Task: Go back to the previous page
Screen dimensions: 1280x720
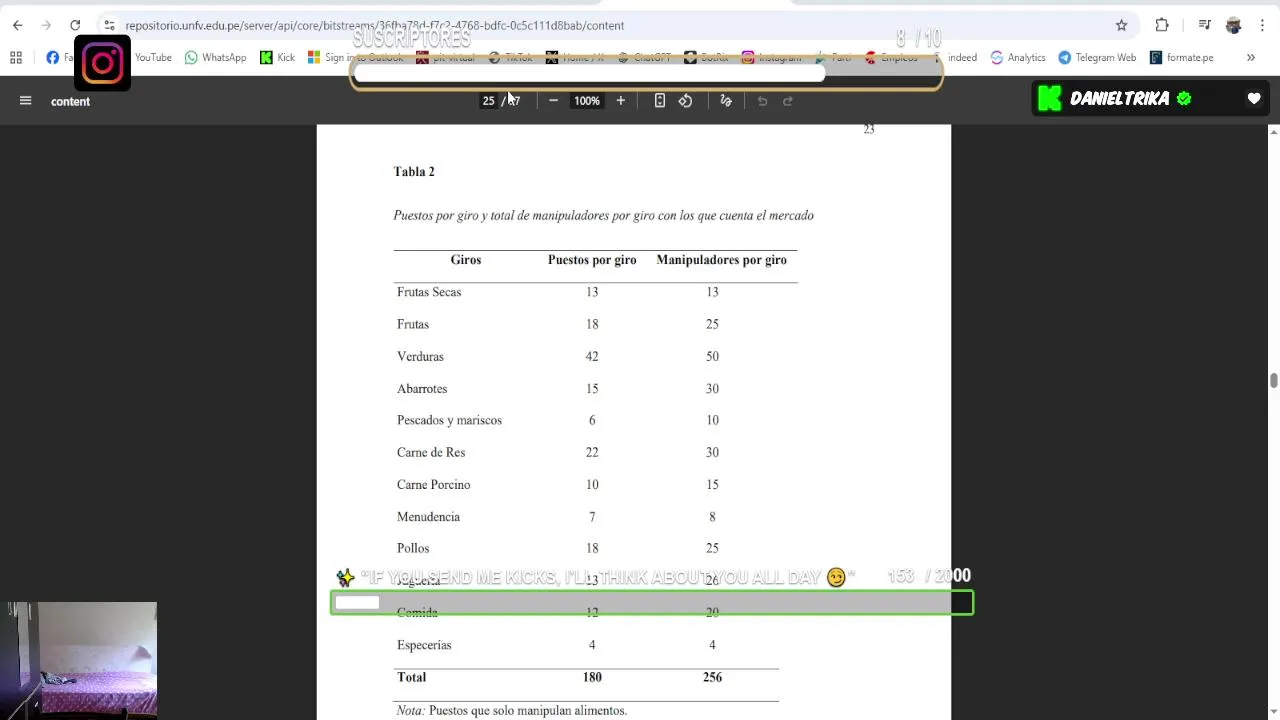Action: point(17,25)
